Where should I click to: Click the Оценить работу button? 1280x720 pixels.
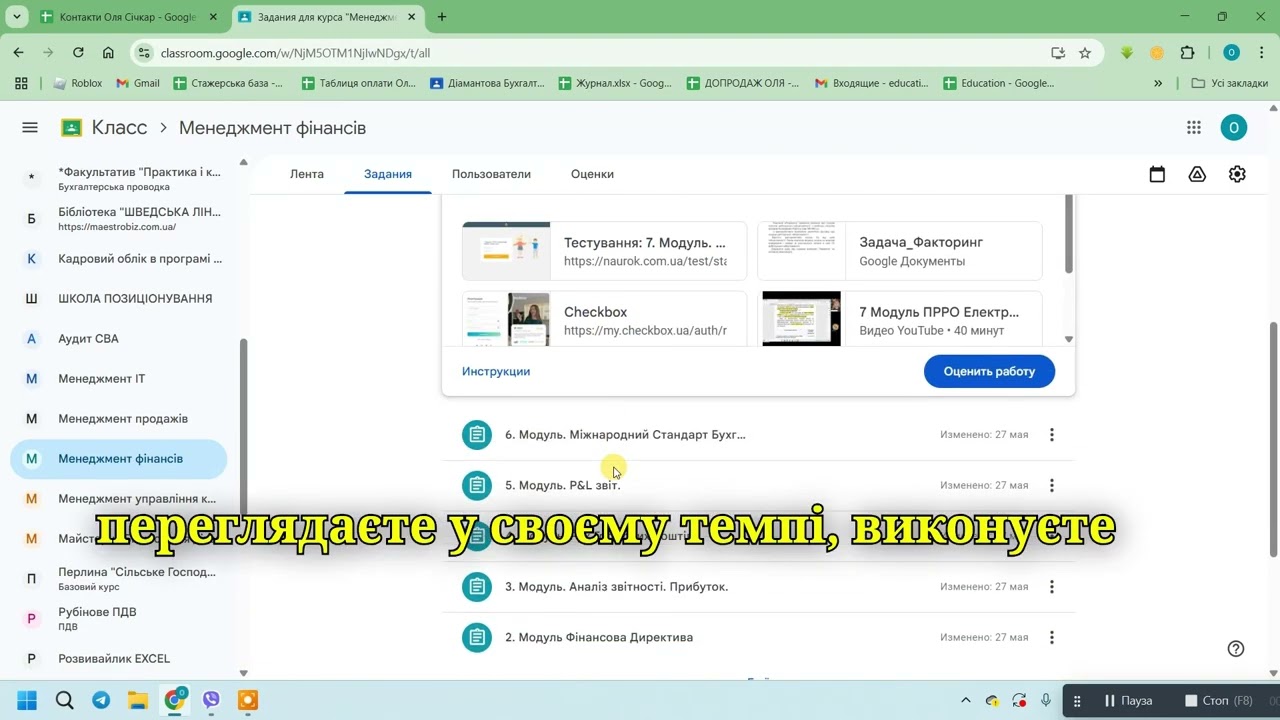click(988, 371)
